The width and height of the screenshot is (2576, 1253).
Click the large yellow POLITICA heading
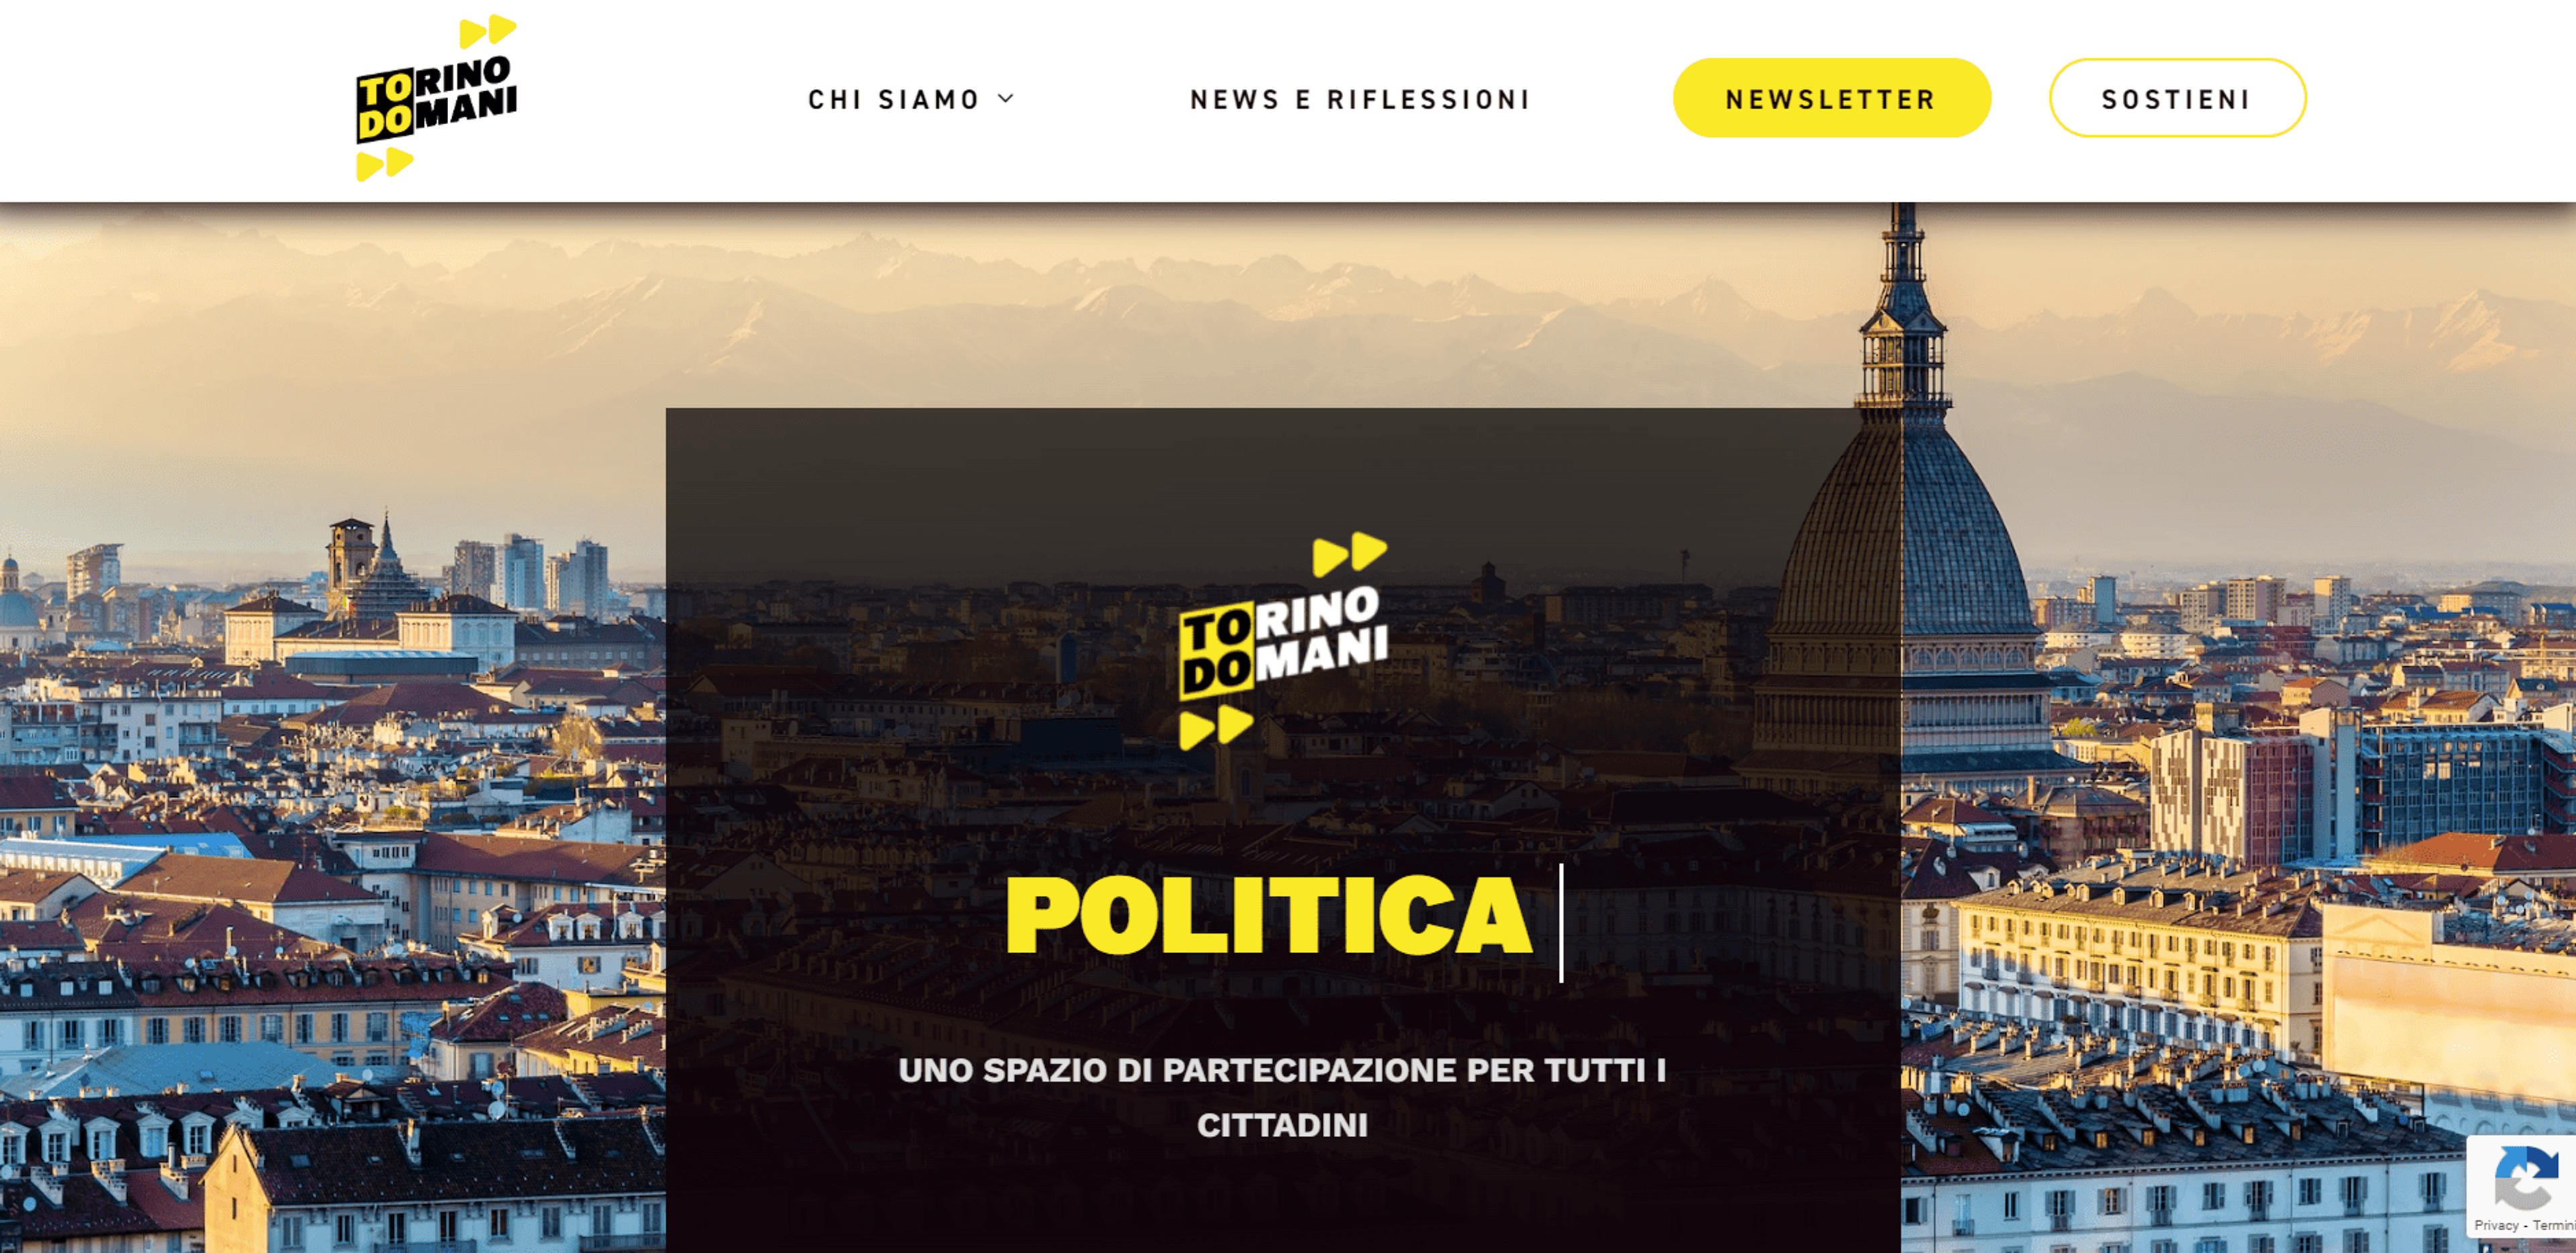(1268, 915)
